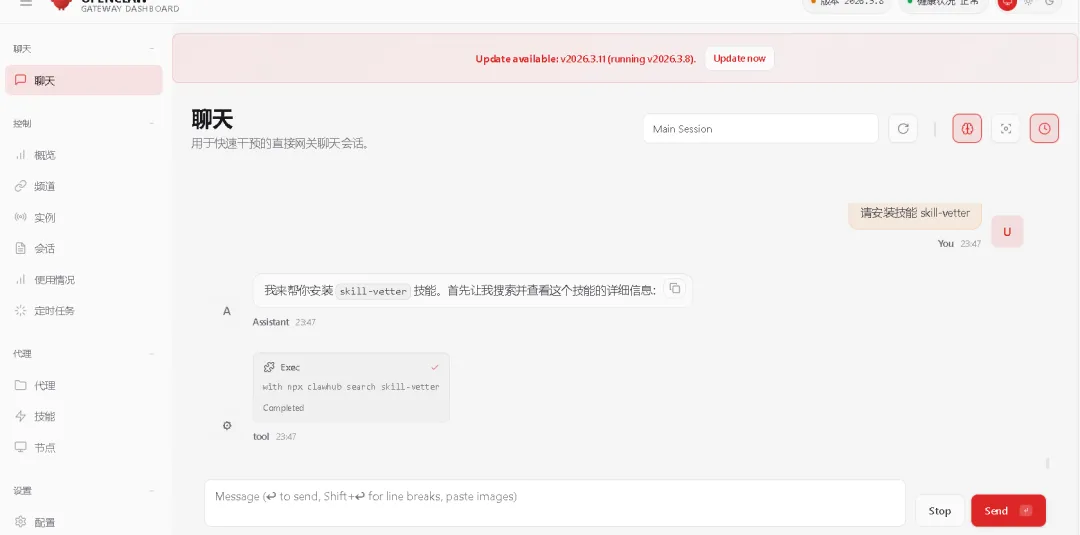Image resolution: width=1080 pixels, height=535 pixels.
Task: Open the Exec tool call card
Action: [x=351, y=387]
